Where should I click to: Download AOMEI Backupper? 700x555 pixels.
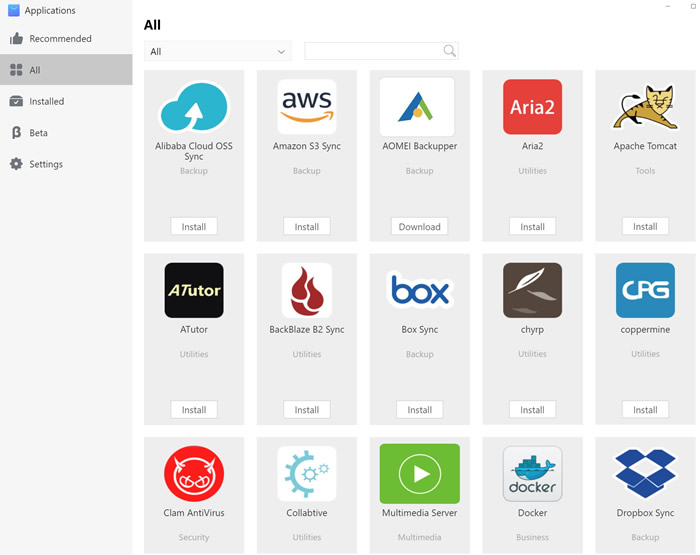tap(419, 227)
